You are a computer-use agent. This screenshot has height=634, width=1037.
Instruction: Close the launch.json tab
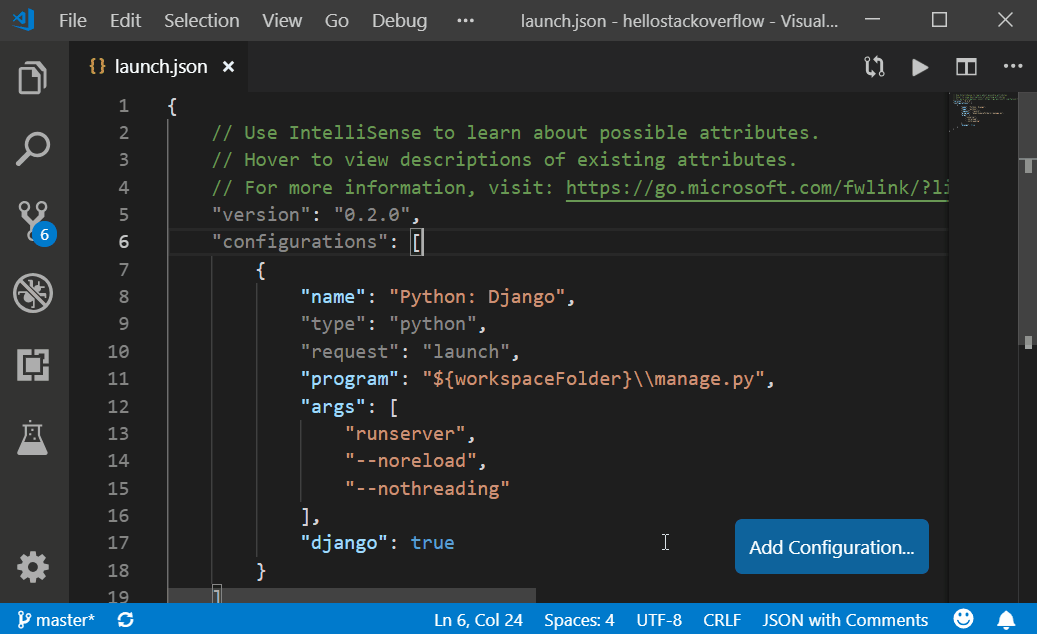[x=228, y=67]
